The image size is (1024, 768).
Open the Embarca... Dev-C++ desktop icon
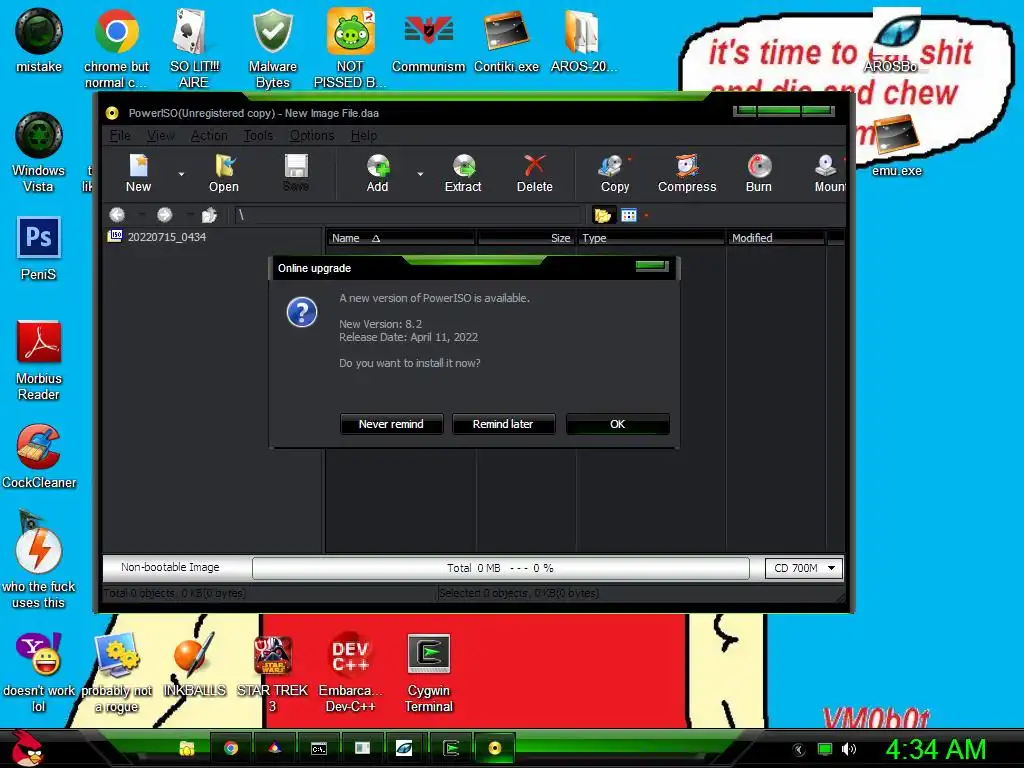(351, 673)
